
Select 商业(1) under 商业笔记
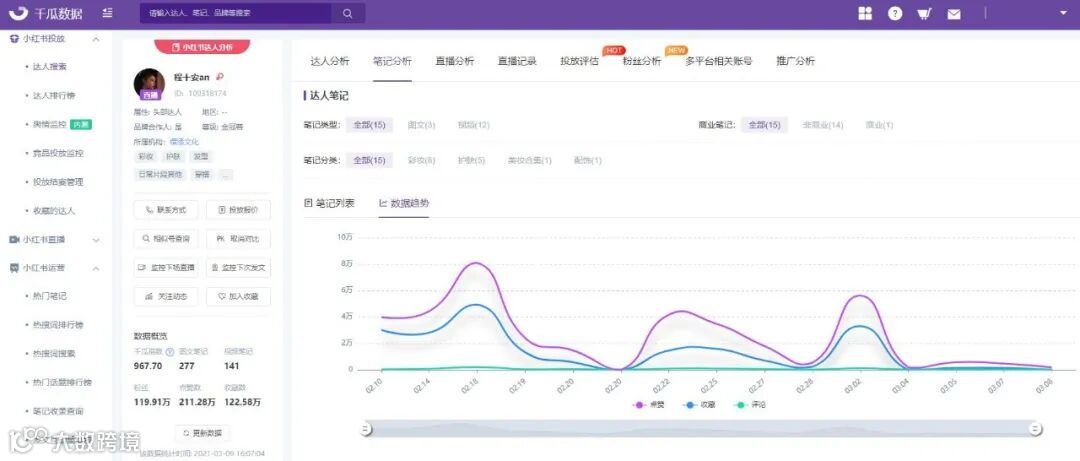tap(880, 125)
